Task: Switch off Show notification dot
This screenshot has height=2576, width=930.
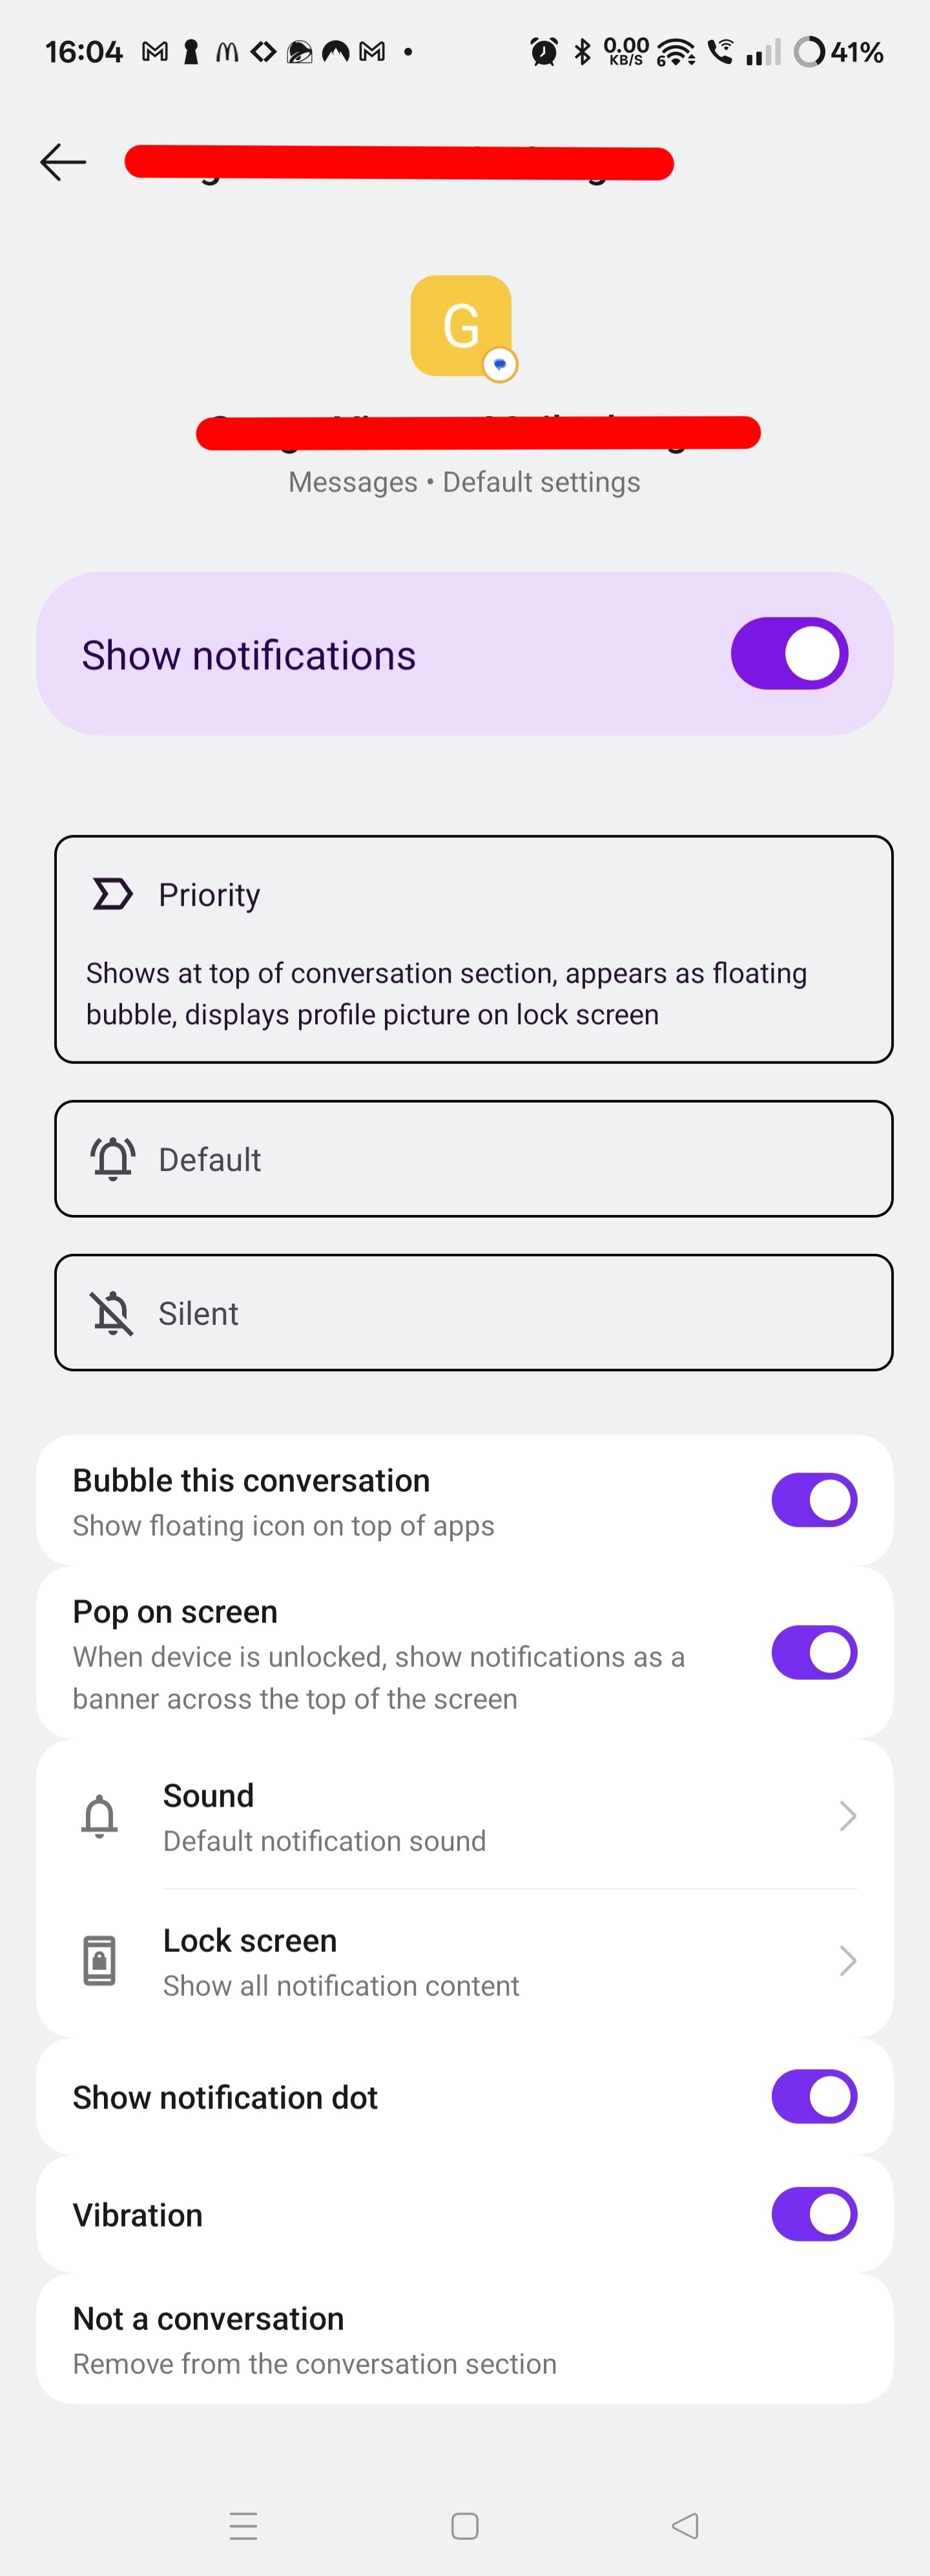Action: (x=813, y=2096)
